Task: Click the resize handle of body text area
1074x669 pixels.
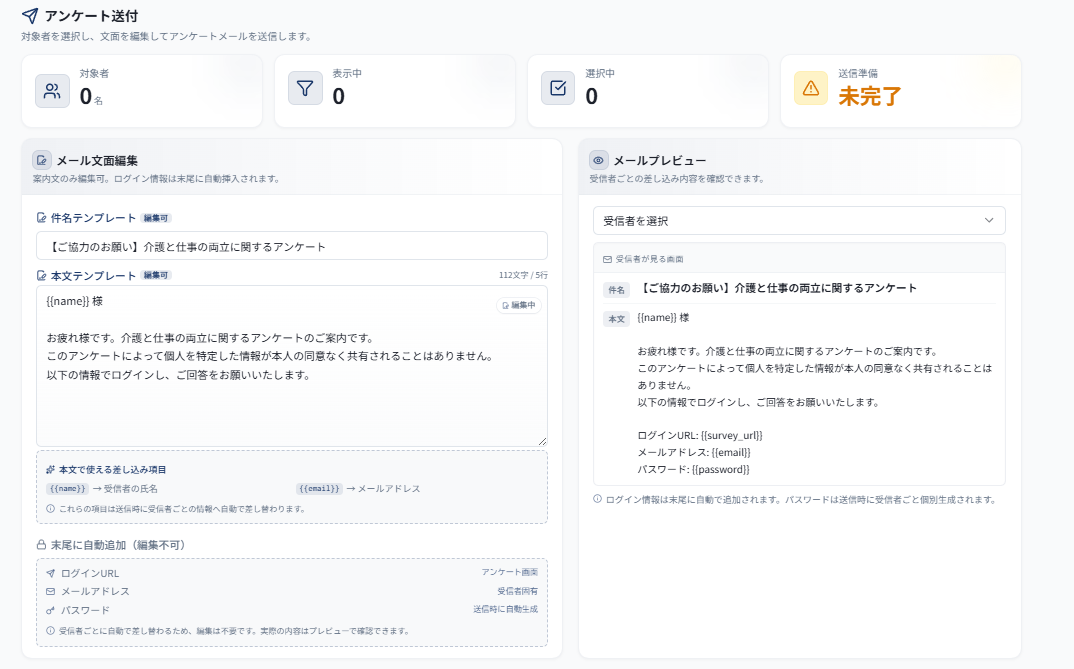Action: point(542,441)
